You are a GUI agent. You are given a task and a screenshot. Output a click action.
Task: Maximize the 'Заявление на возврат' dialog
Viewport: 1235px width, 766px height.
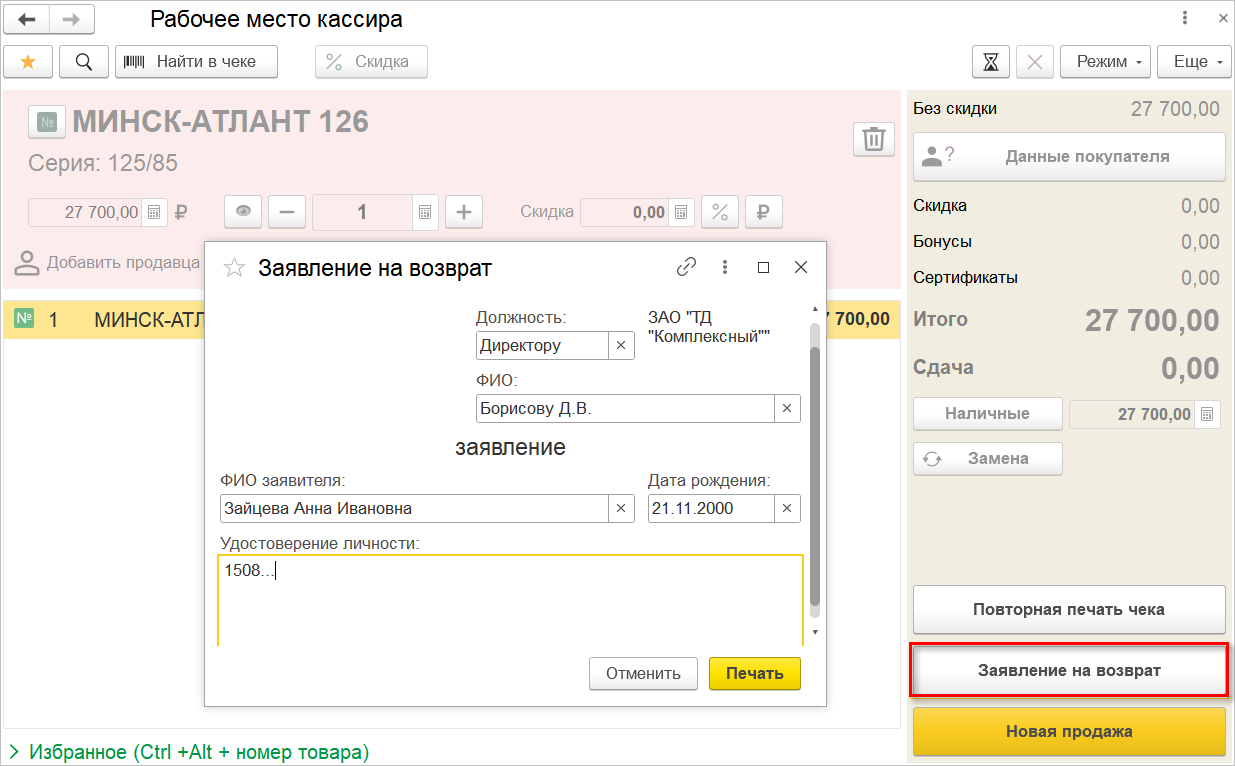click(764, 267)
